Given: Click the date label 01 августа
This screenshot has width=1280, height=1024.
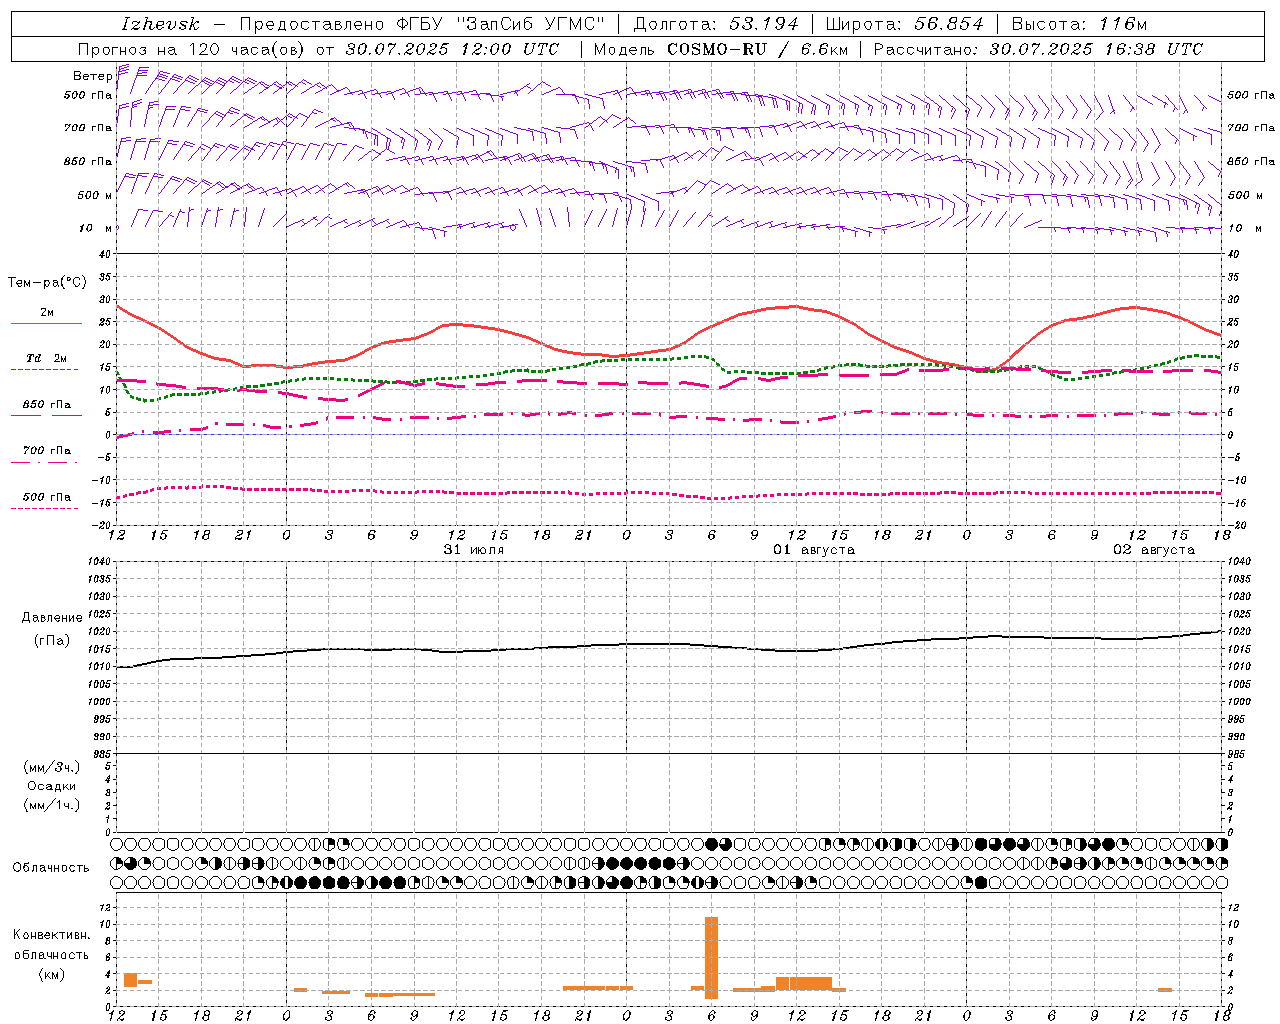Looking at the screenshot, I should (814, 550).
